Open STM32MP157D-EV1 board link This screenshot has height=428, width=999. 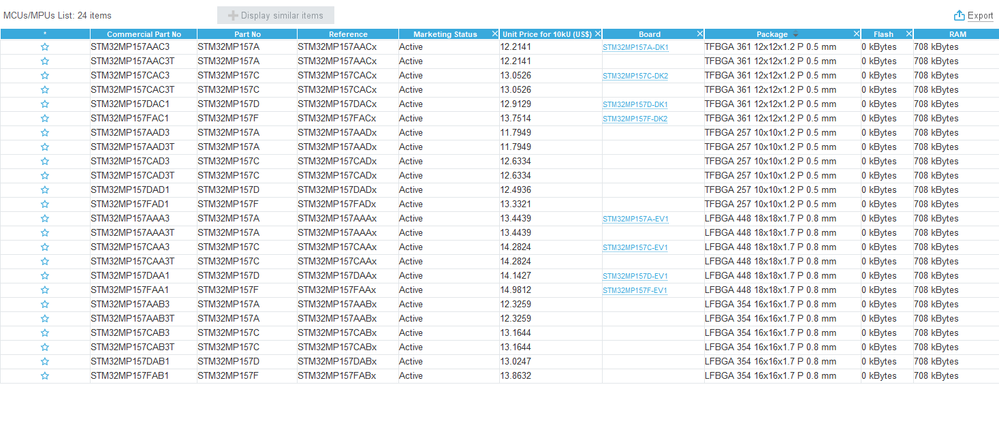coord(635,276)
